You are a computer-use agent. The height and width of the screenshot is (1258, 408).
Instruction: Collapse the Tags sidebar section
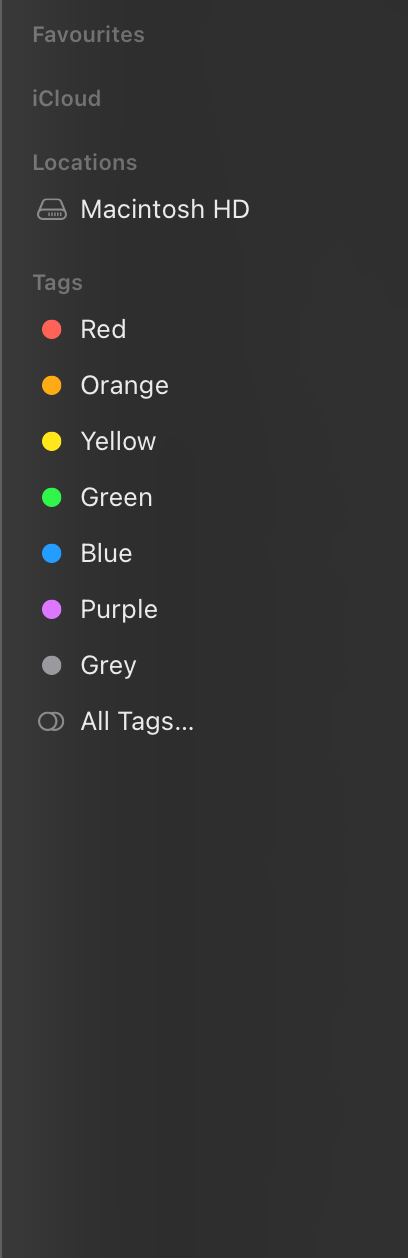click(57, 283)
